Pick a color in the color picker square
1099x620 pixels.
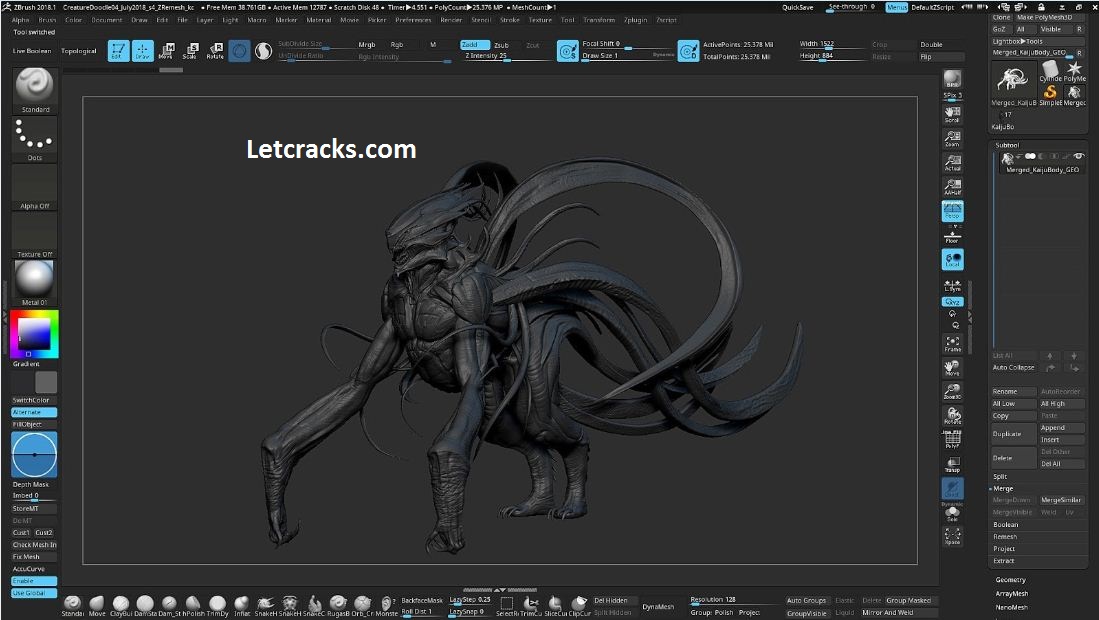point(34,333)
